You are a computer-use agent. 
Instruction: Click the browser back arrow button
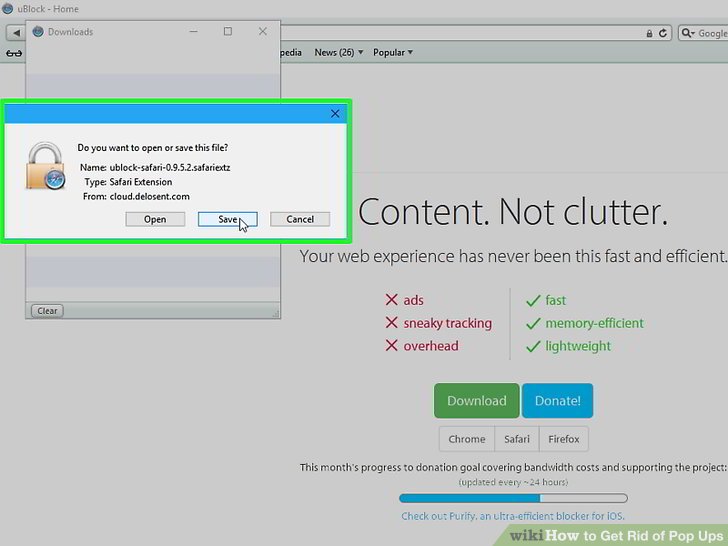click(16, 32)
